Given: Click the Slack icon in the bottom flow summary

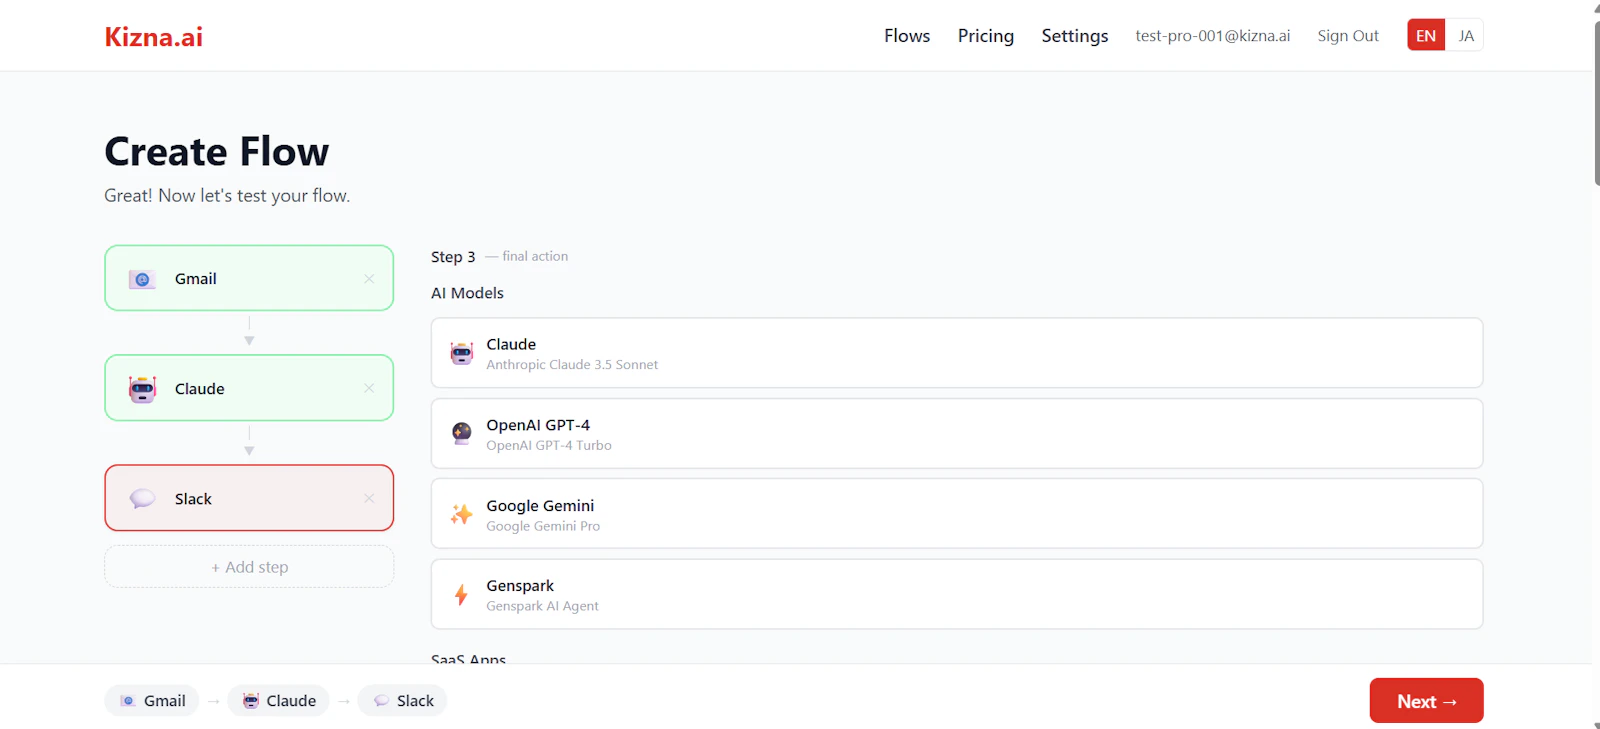Looking at the screenshot, I should [x=381, y=701].
